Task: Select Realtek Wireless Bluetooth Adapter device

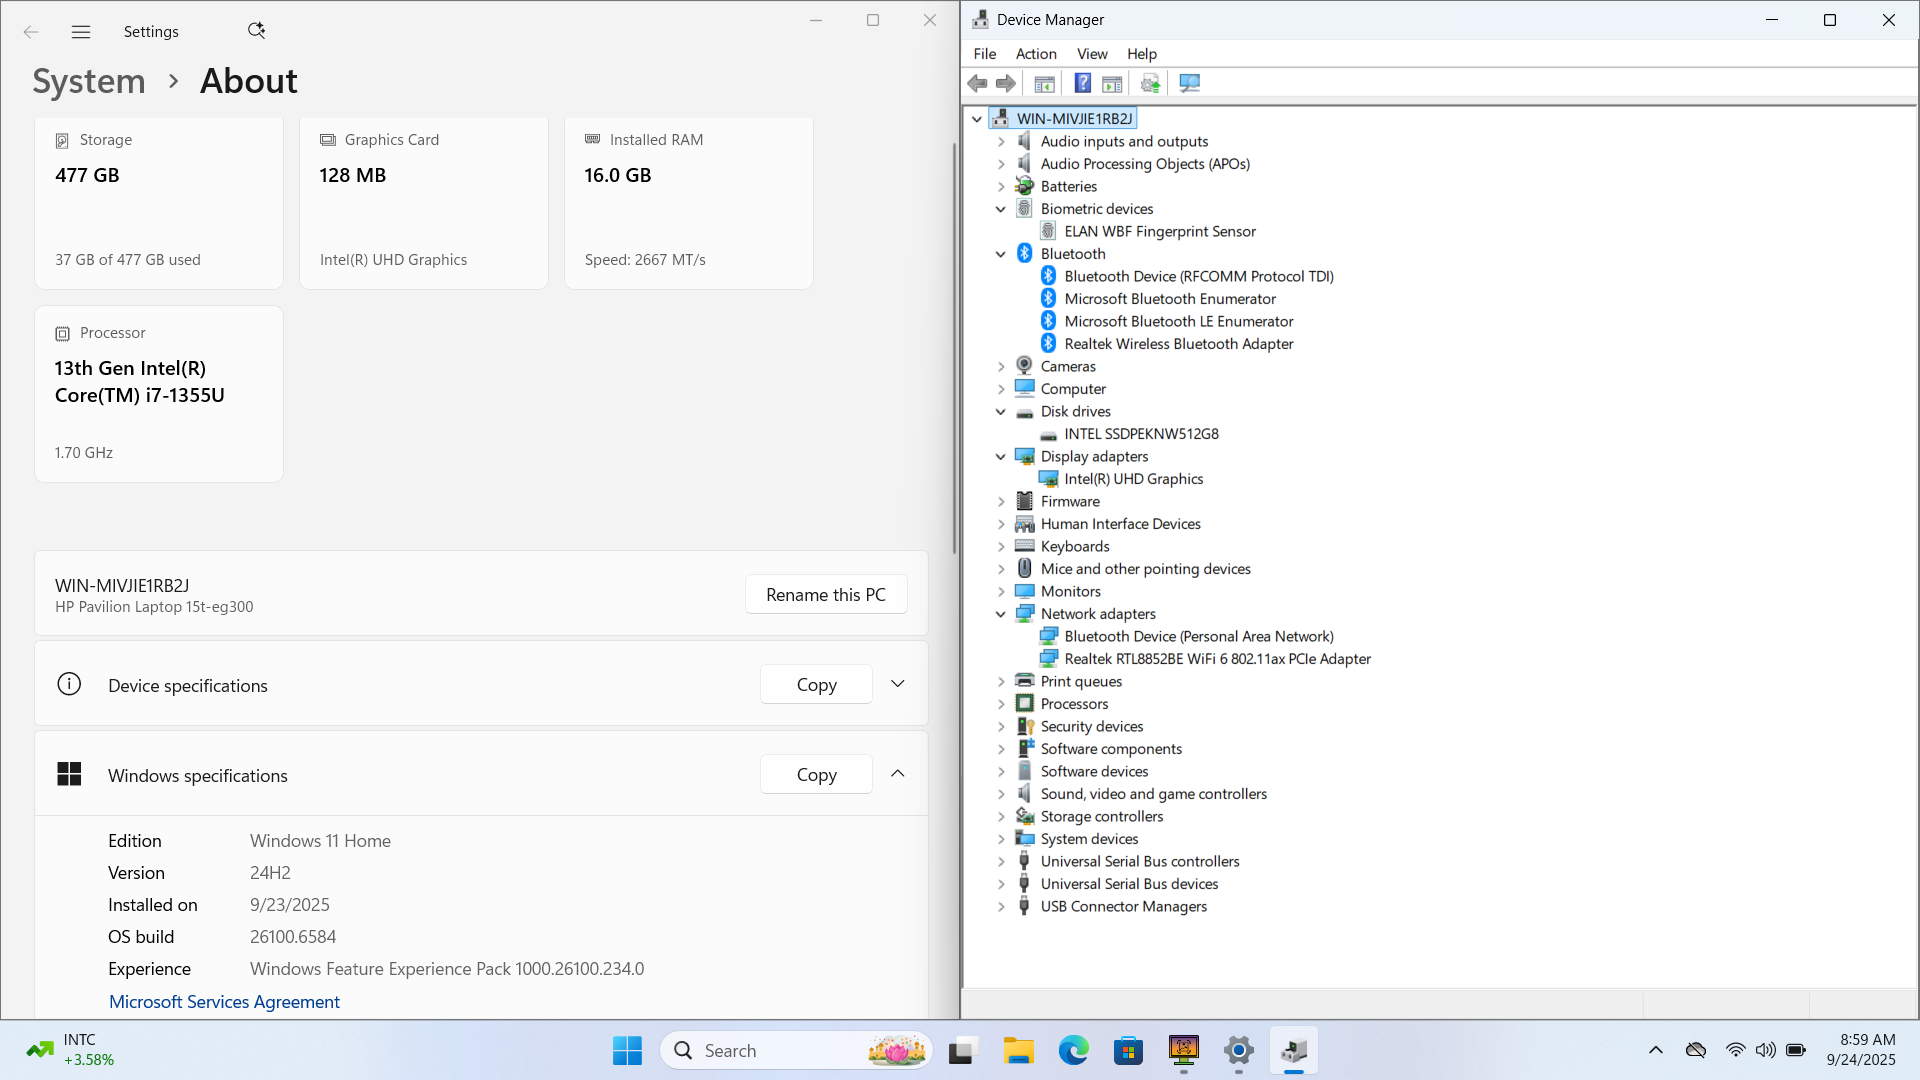Action: tap(1178, 344)
